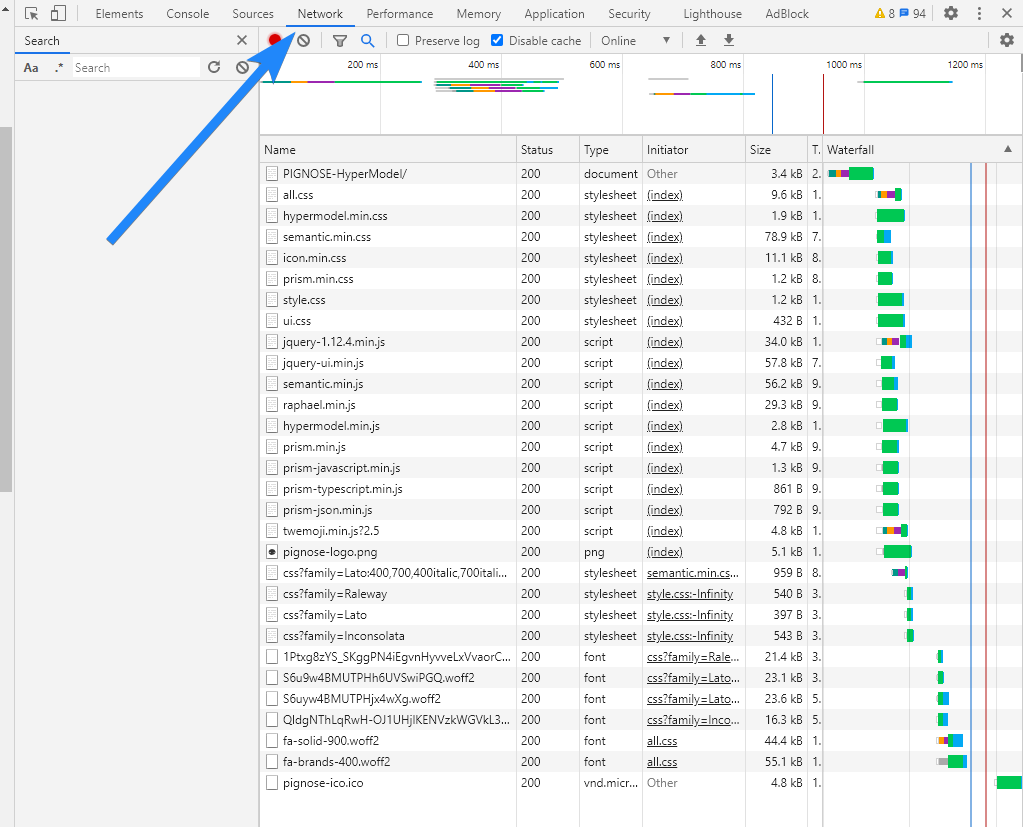Switch to the Elements tab
The width and height of the screenshot is (1023, 827).
119,14
